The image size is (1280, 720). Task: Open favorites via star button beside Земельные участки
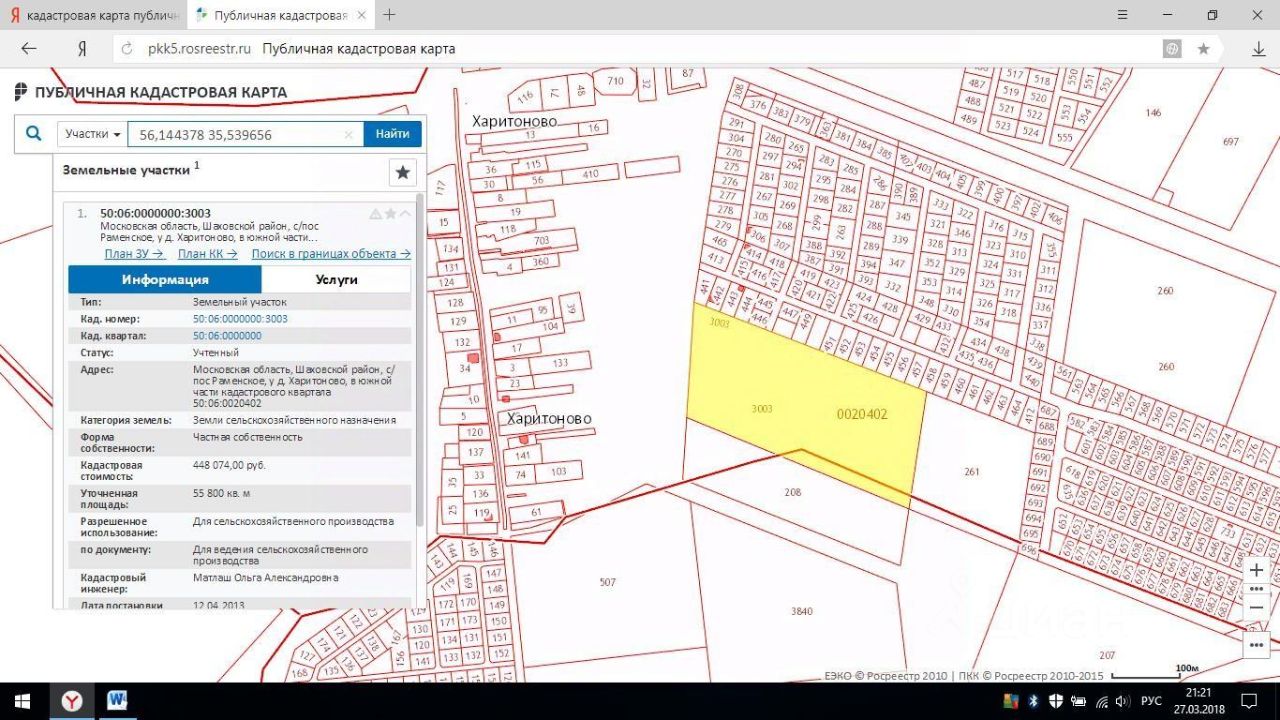tap(403, 172)
